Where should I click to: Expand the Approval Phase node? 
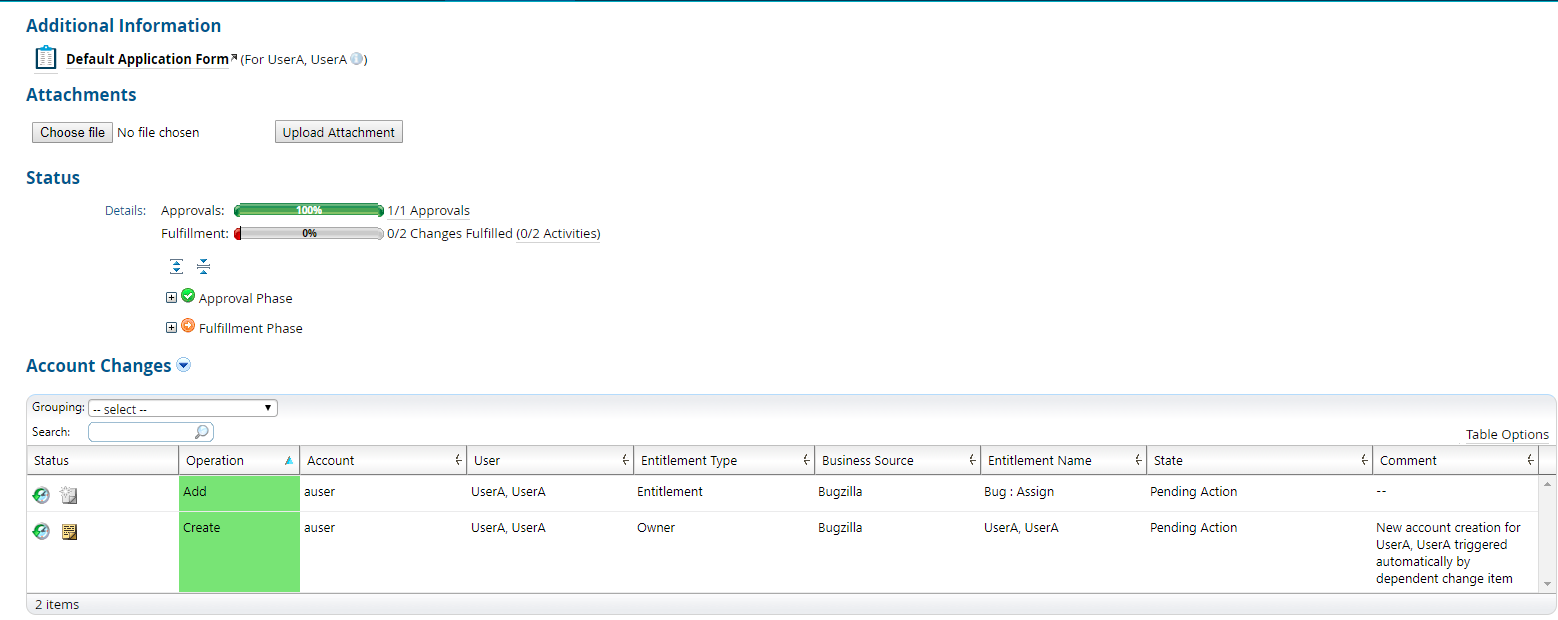click(x=171, y=297)
